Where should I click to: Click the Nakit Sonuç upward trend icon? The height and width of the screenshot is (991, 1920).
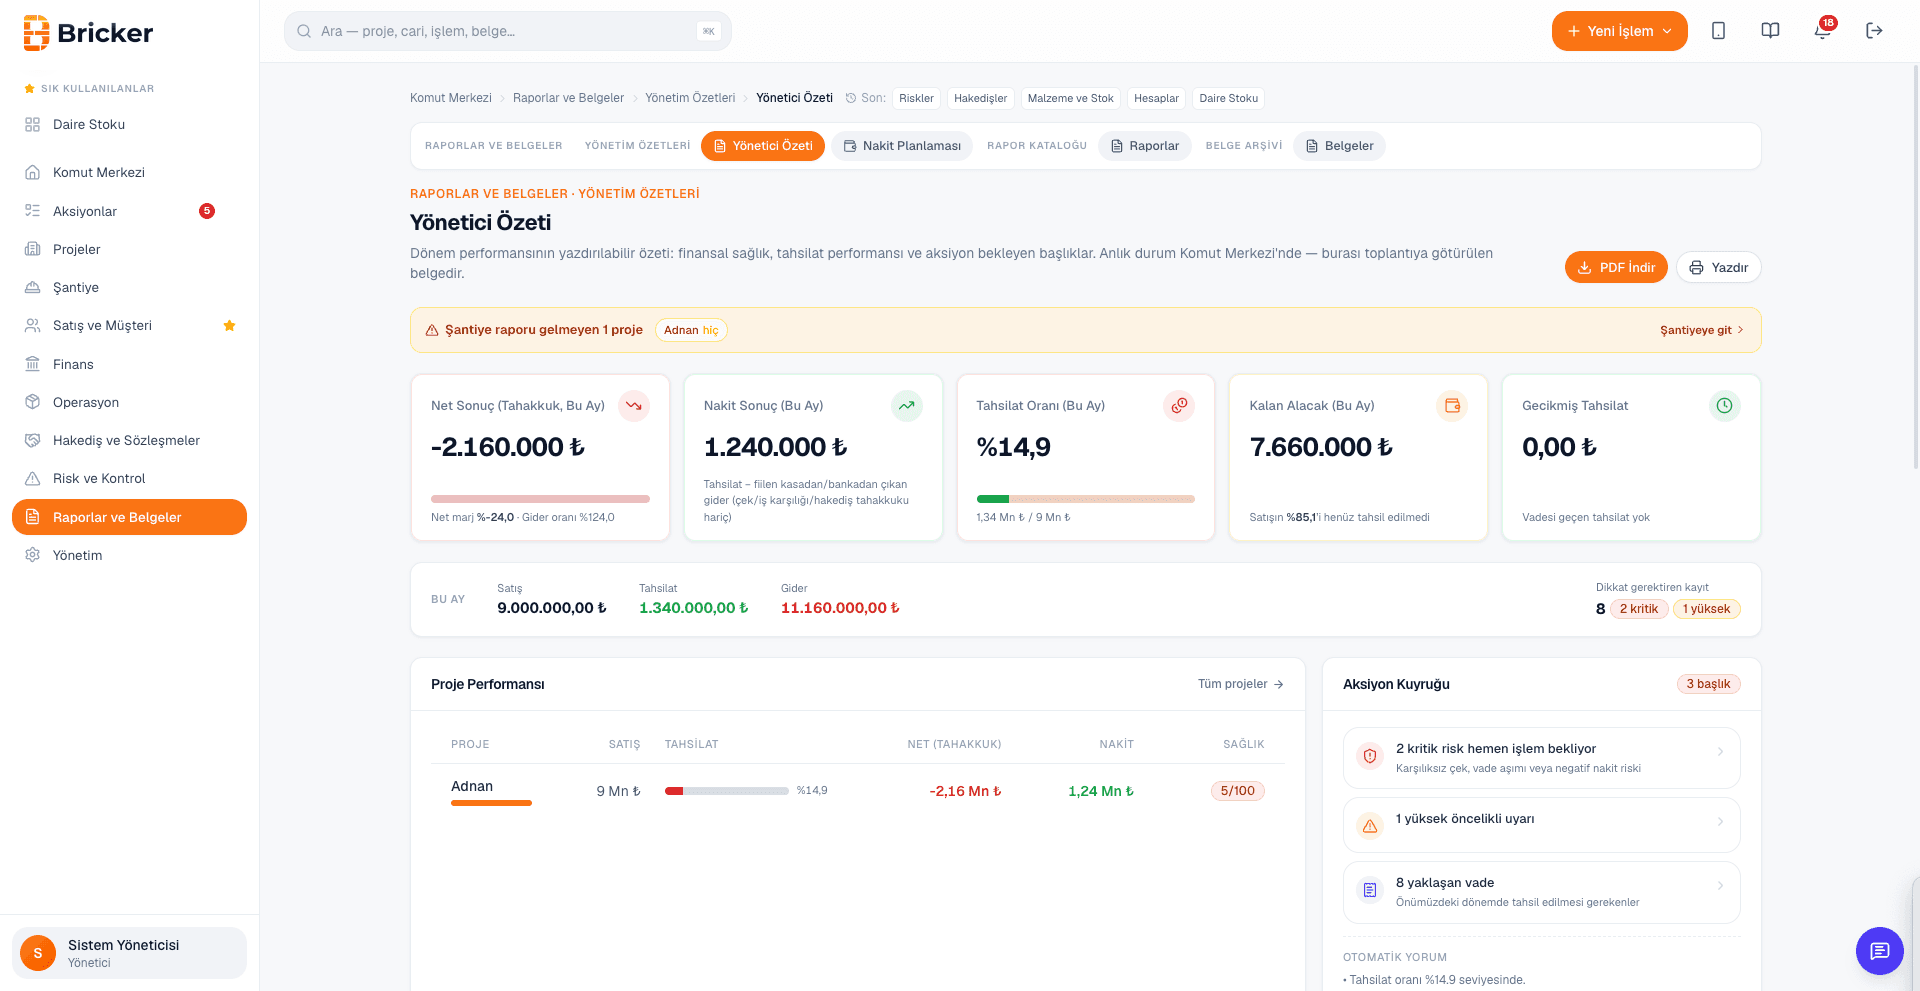906,406
